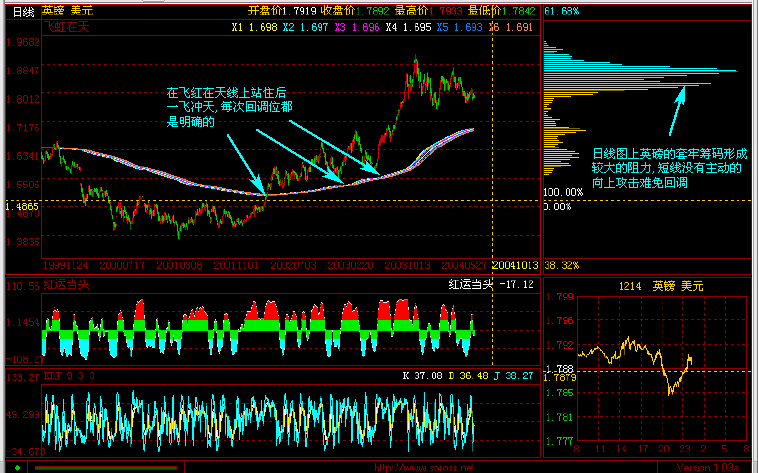Click the 20040527 date label
The image size is (758, 473).
pos(464,266)
